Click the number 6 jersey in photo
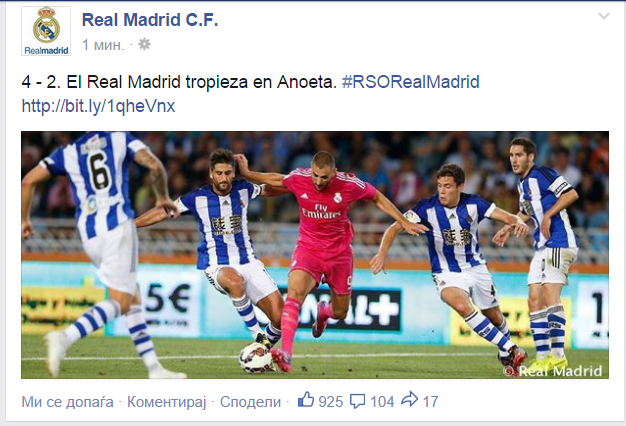Image resolution: width=626 pixels, height=426 pixels. pos(99,172)
